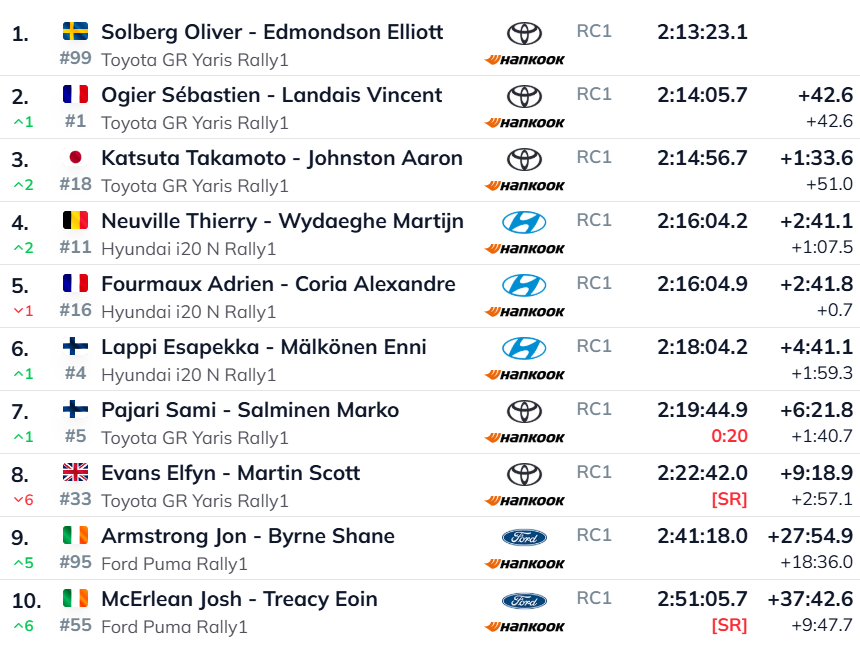Image resolution: width=860 pixels, height=646 pixels.
Task: Click the Belgian flag beside Neuville Thierry
Action: point(75,221)
